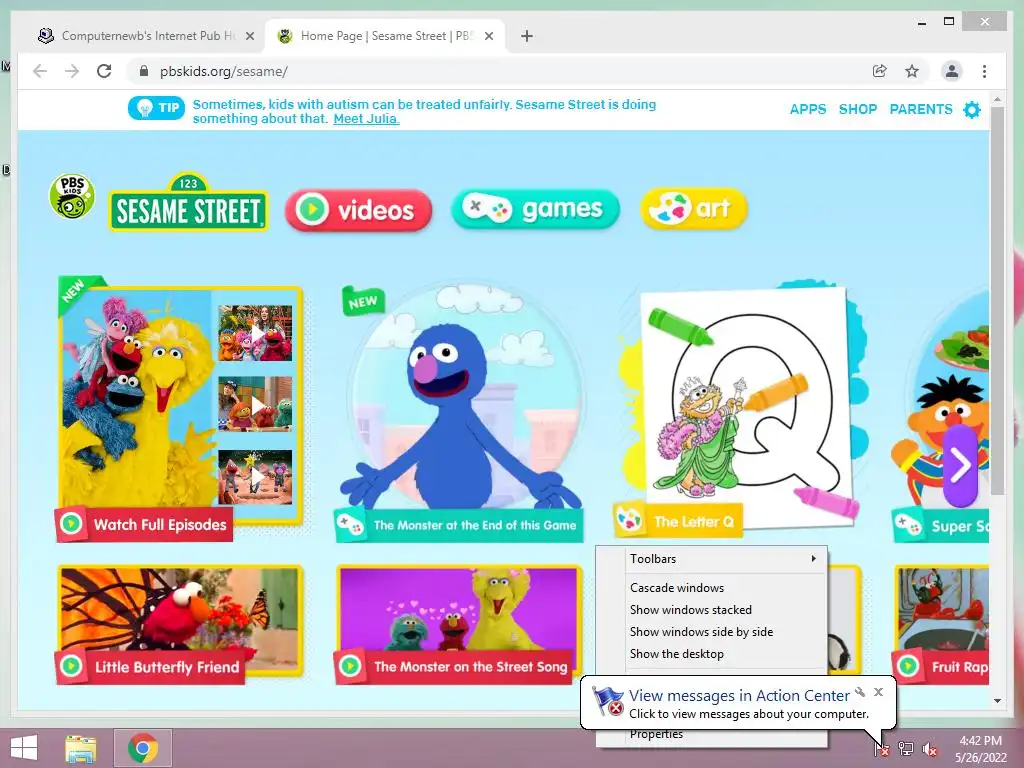Expand the Toolbars submenu
The image size is (1024, 768).
click(x=724, y=559)
